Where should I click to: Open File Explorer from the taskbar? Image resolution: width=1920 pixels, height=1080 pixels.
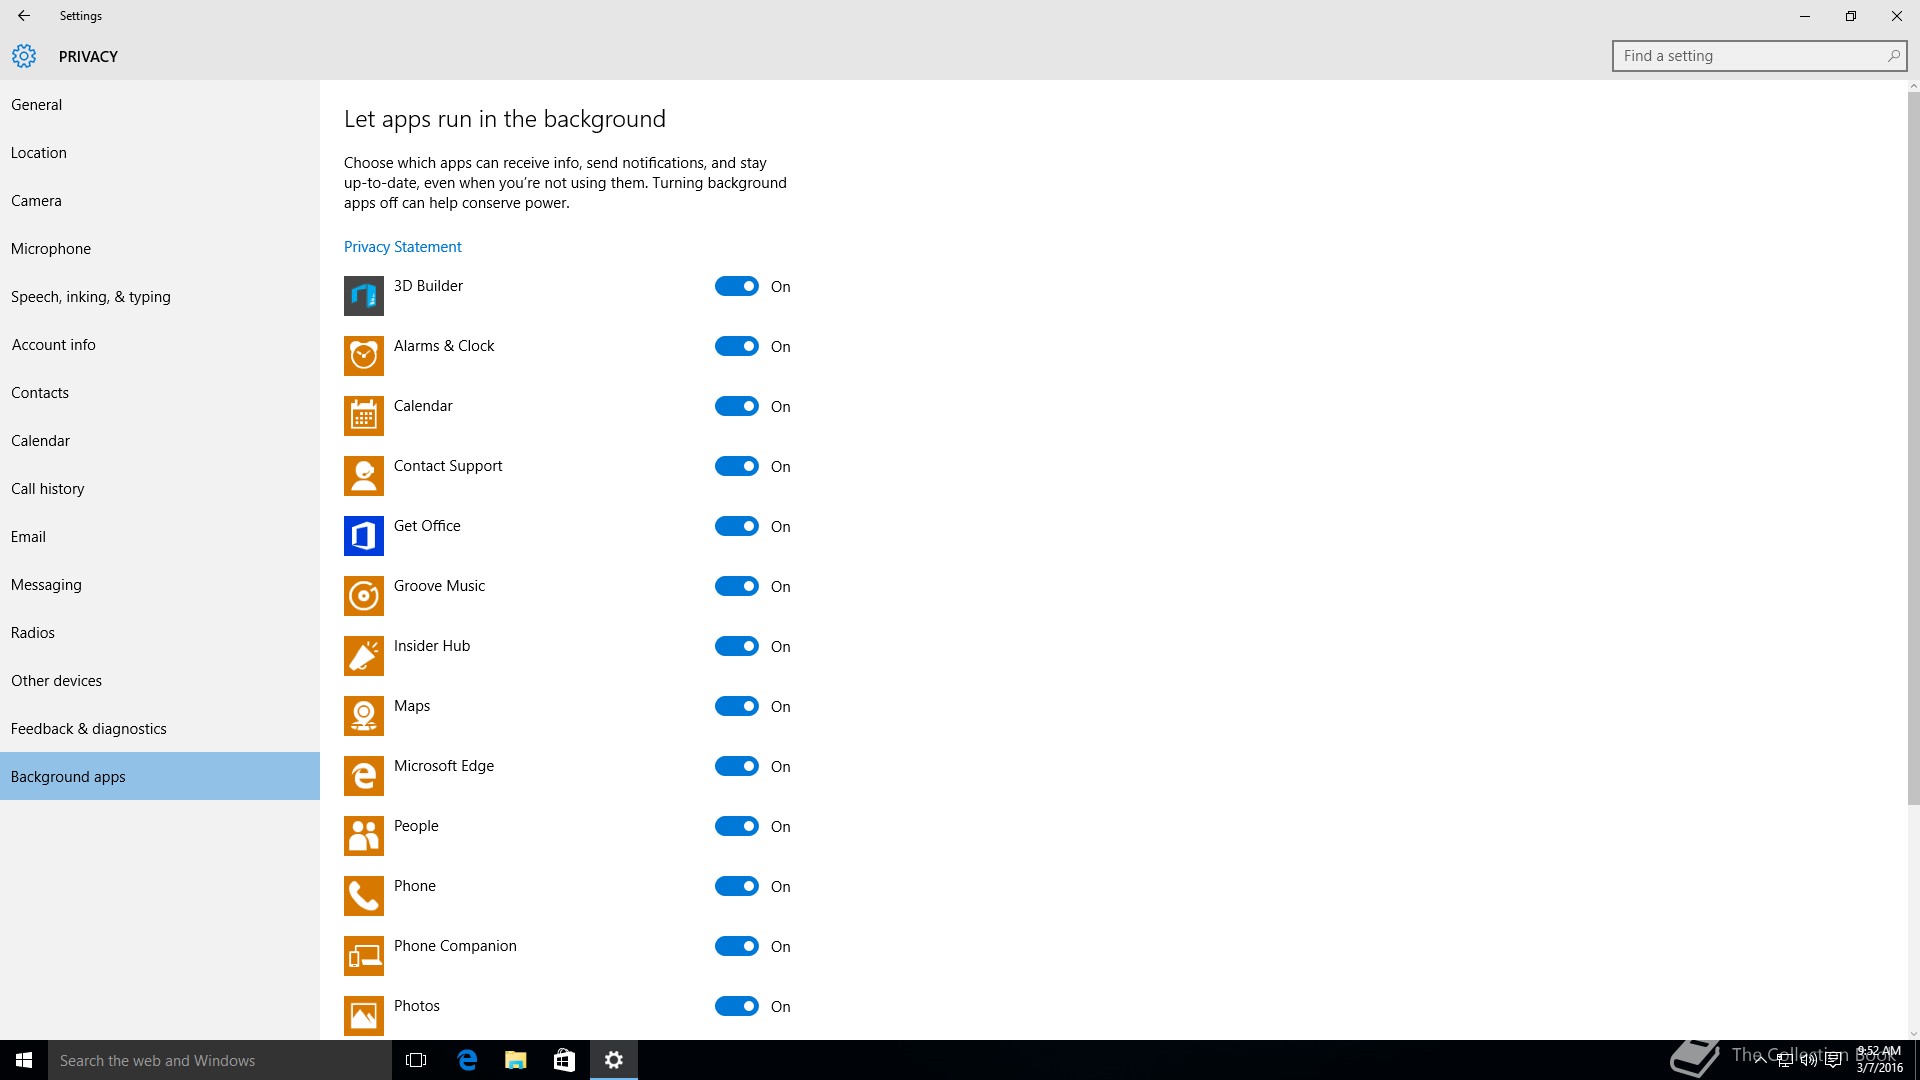(516, 1060)
